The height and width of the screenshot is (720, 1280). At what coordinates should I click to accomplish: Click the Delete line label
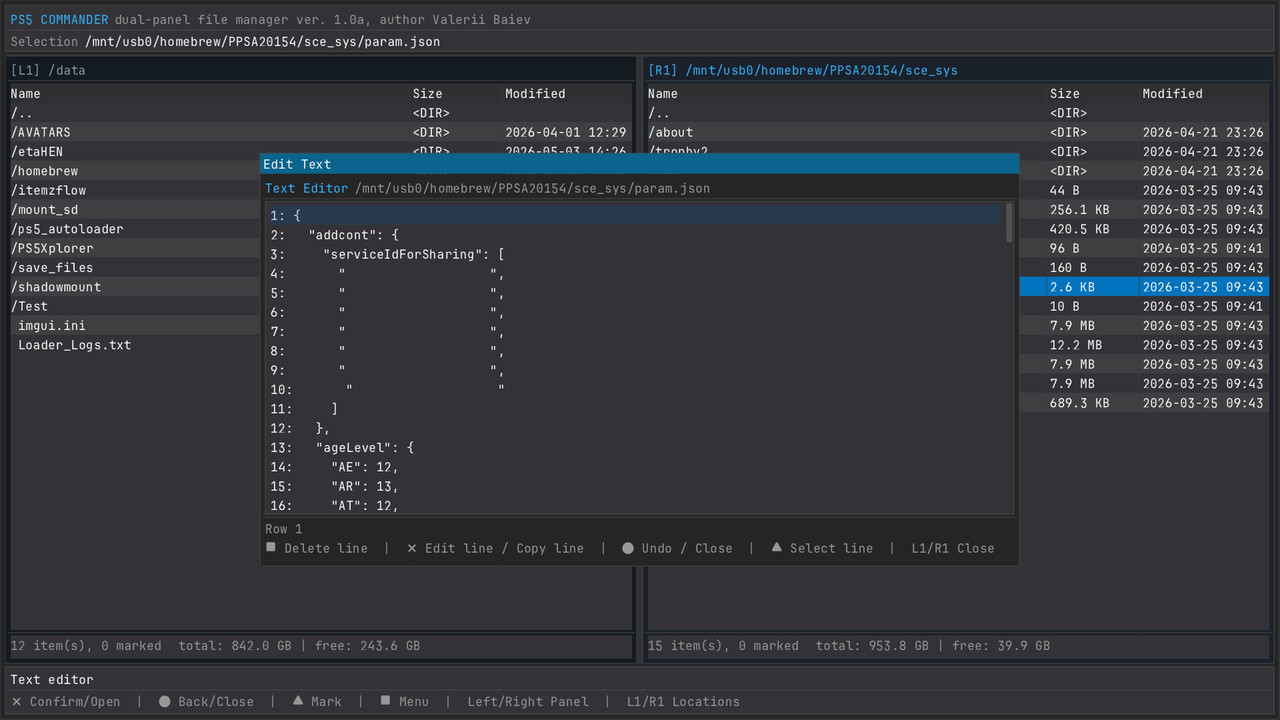click(x=326, y=548)
